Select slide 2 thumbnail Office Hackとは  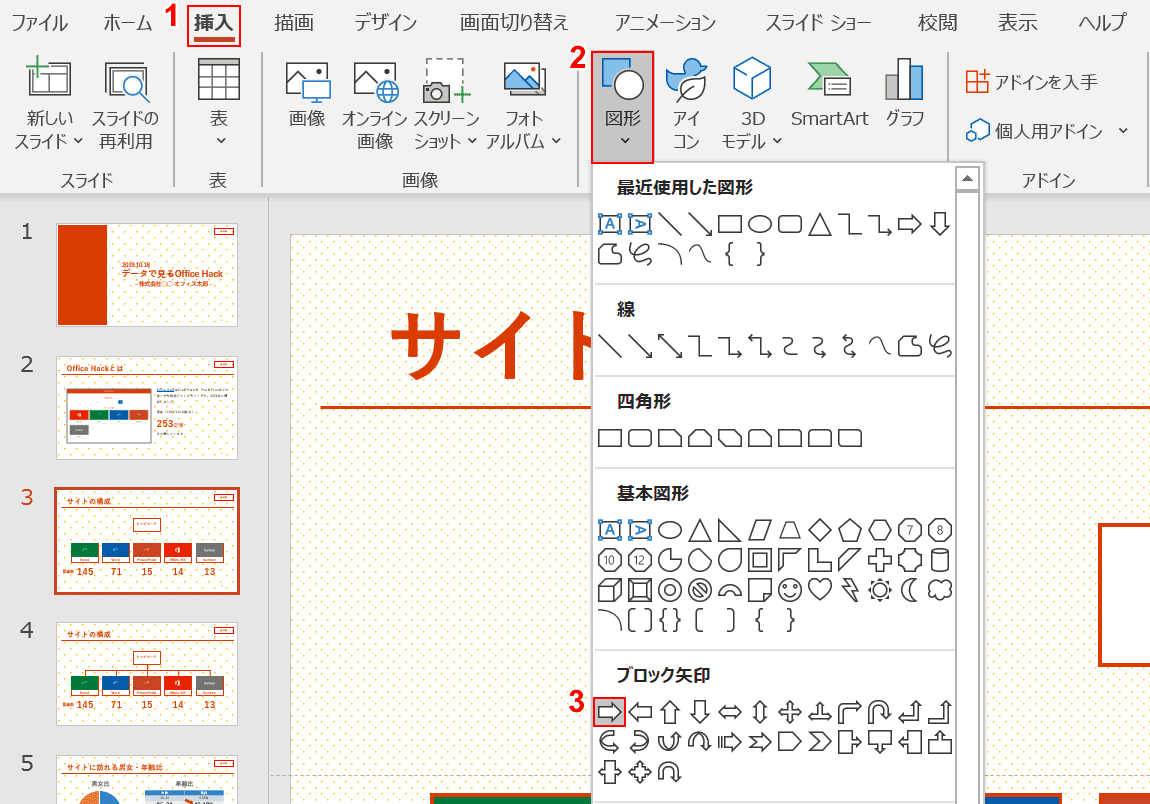(x=147, y=408)
